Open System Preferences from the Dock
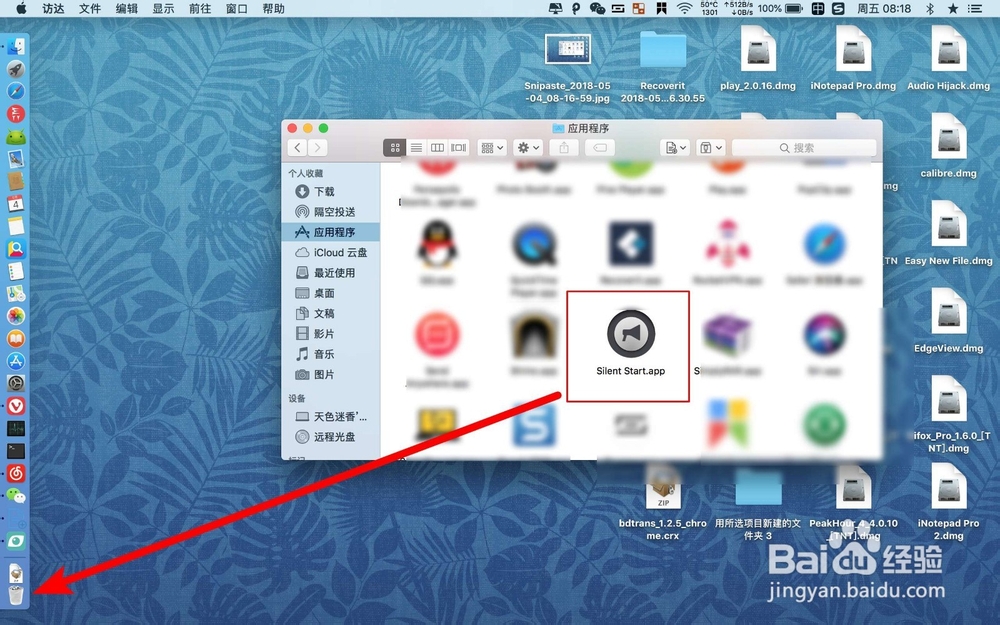The height and width of the screenshot is (625, 1000). point(16,383)
